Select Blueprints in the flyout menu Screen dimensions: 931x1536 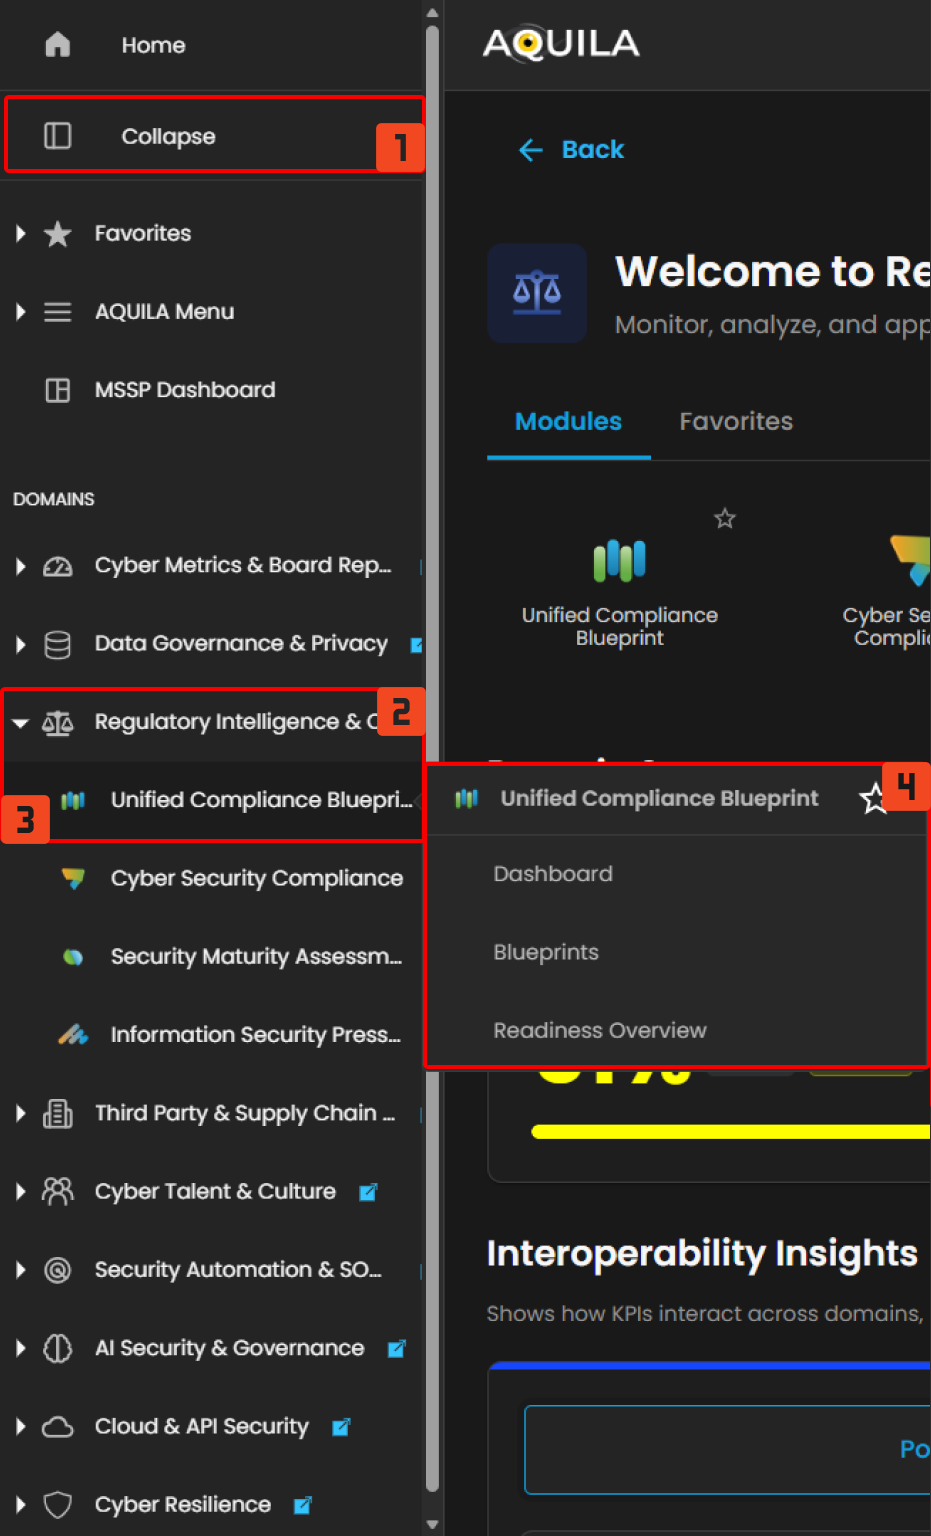(x=546, y=952)
